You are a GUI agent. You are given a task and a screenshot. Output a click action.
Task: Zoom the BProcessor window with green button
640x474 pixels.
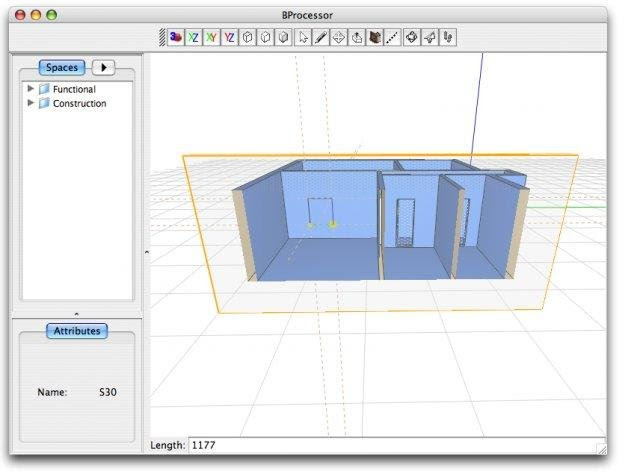(x=51, y=15)
